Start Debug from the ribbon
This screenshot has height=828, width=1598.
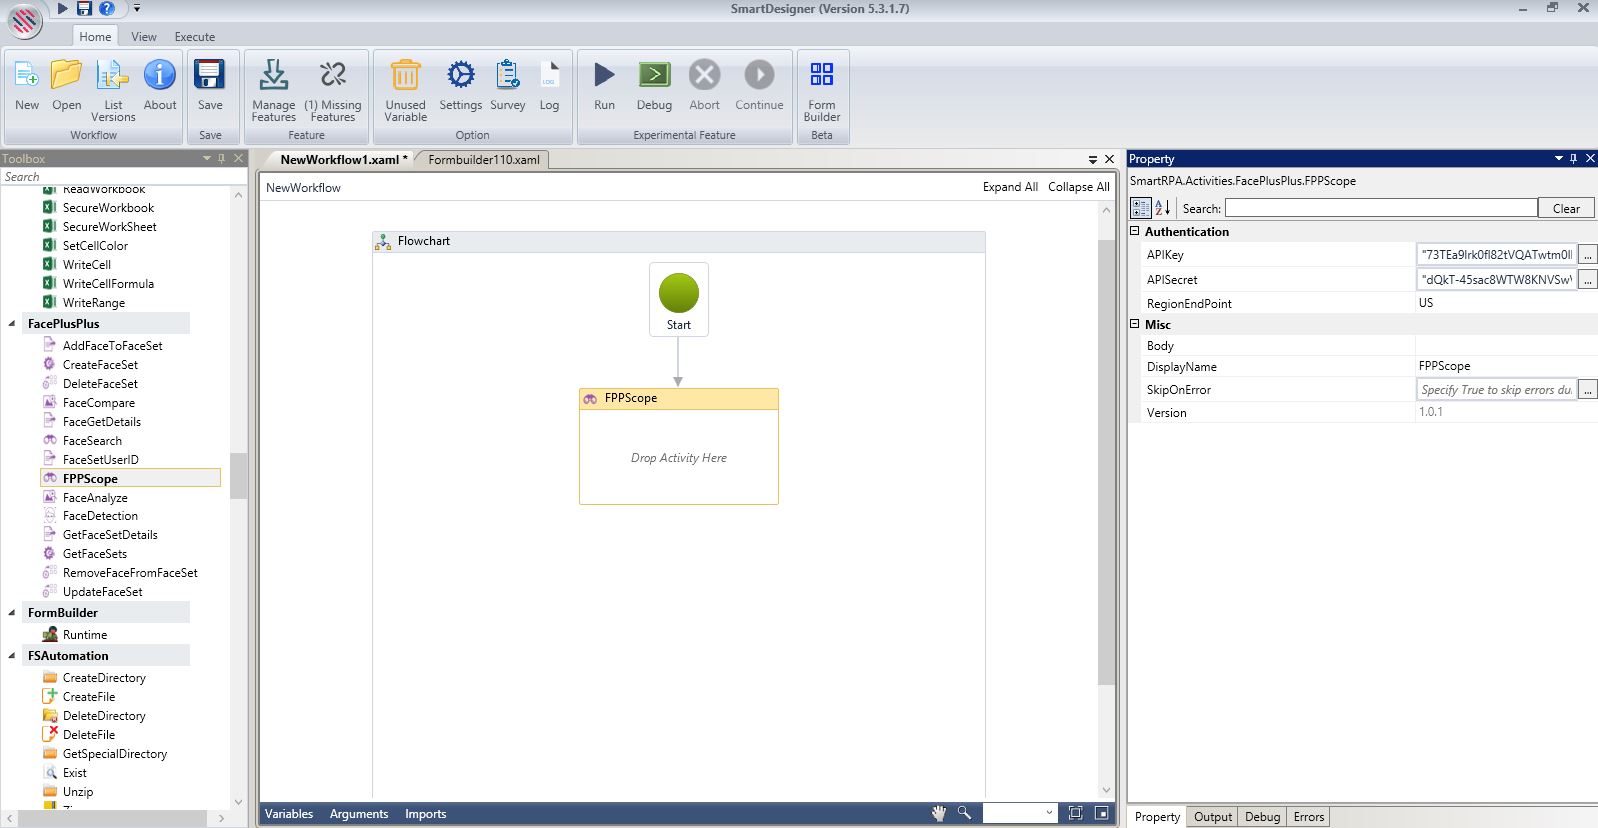pyautogui.click(x=654, y=76)
